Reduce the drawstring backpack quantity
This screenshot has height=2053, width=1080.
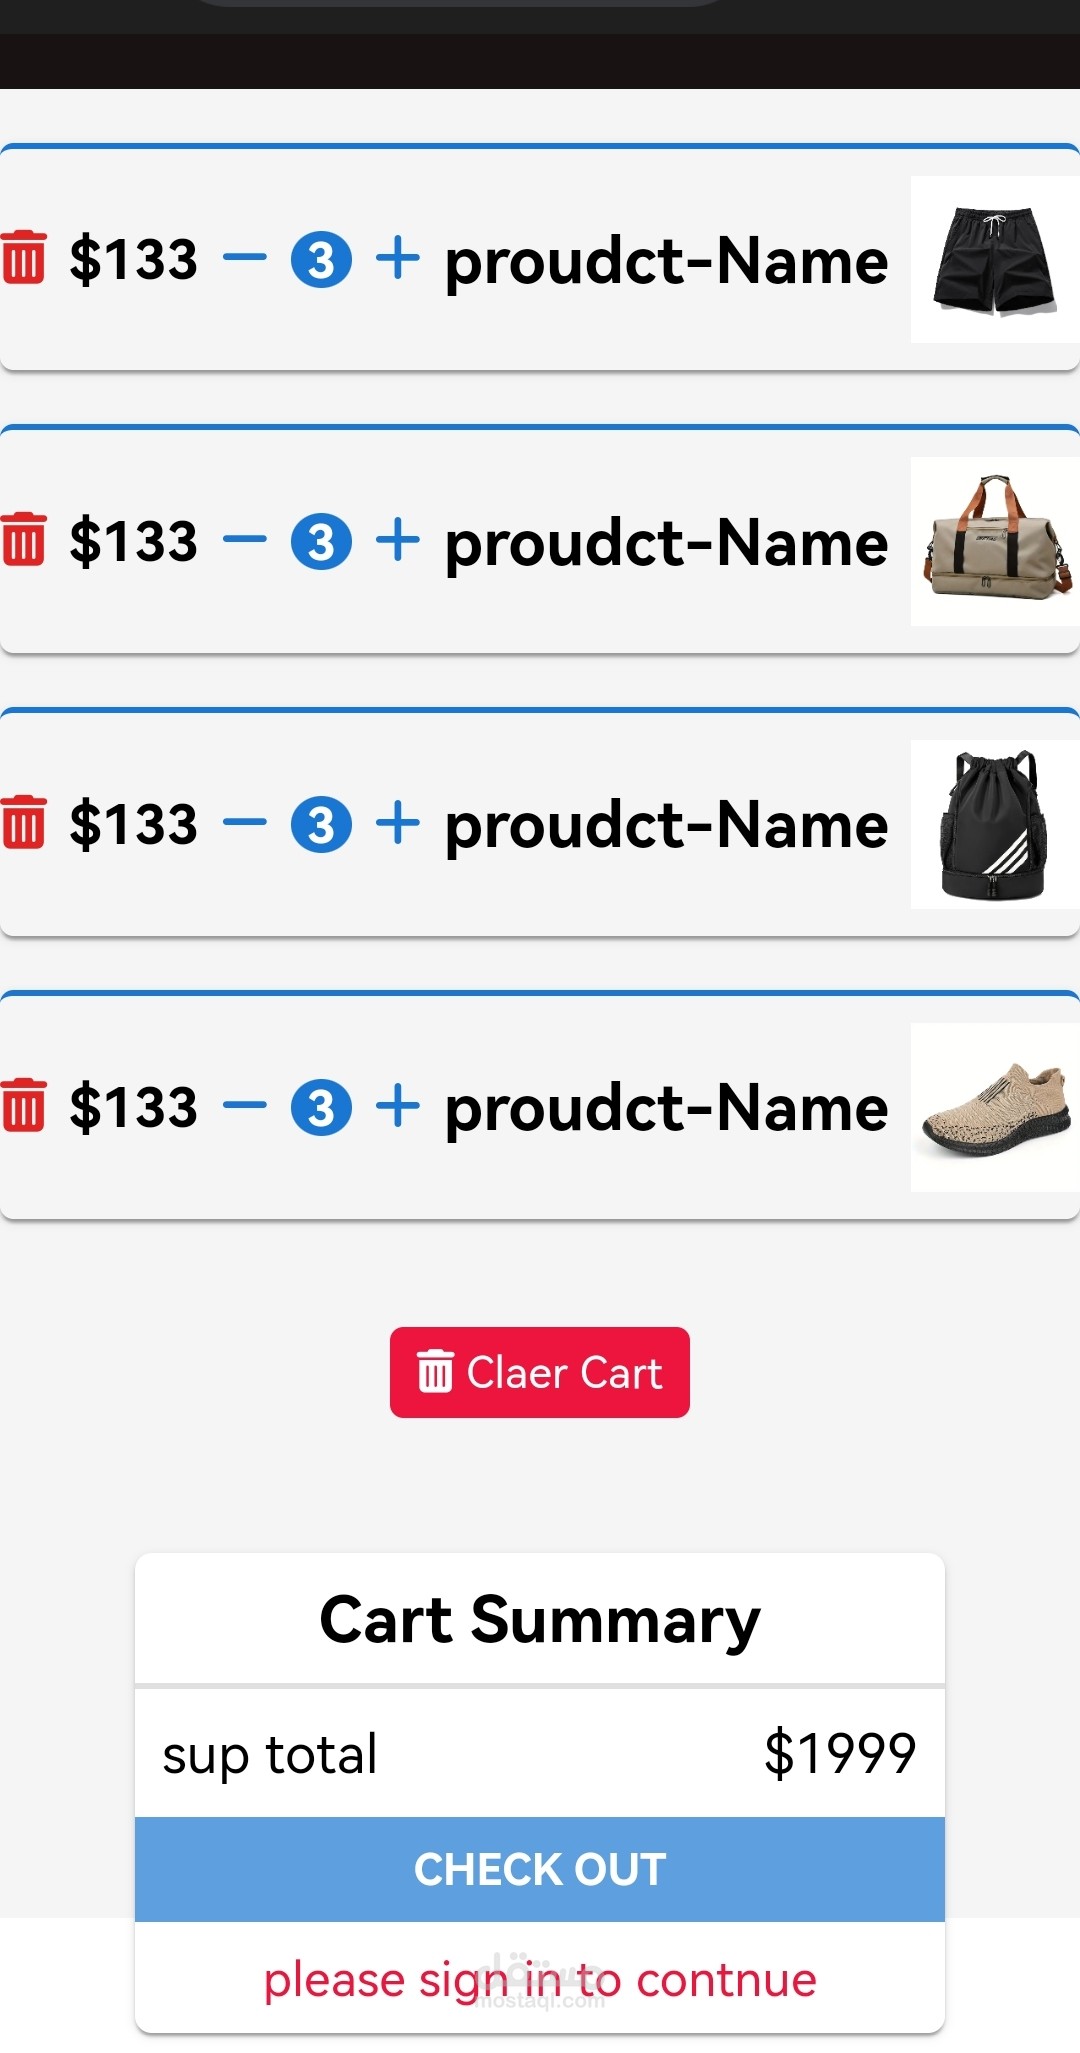click(245, 824)
